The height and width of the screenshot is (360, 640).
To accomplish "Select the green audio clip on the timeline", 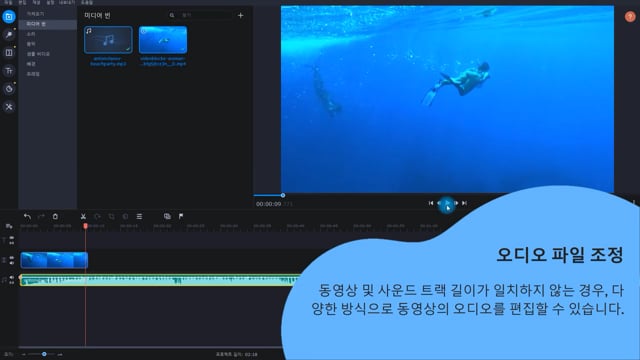I will [x=160, y=280].
